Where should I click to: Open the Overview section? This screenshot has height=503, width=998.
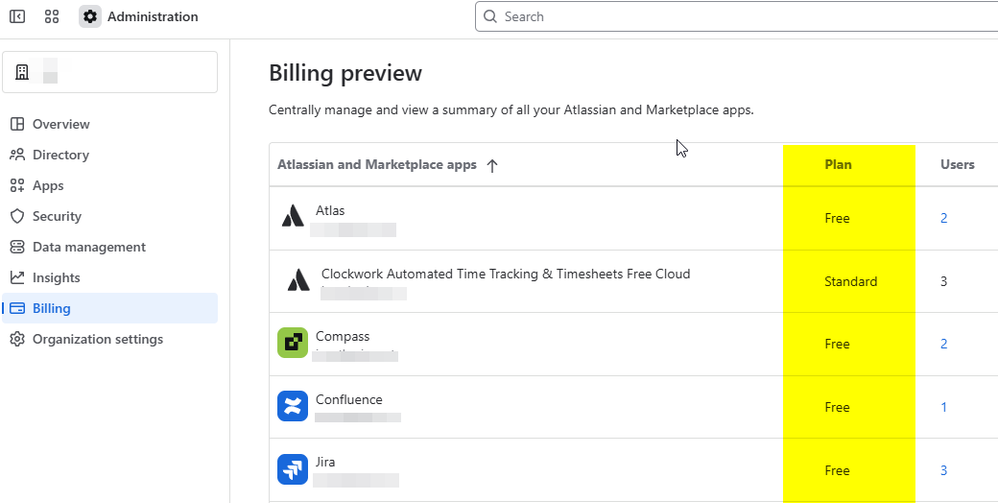(109, 124)
